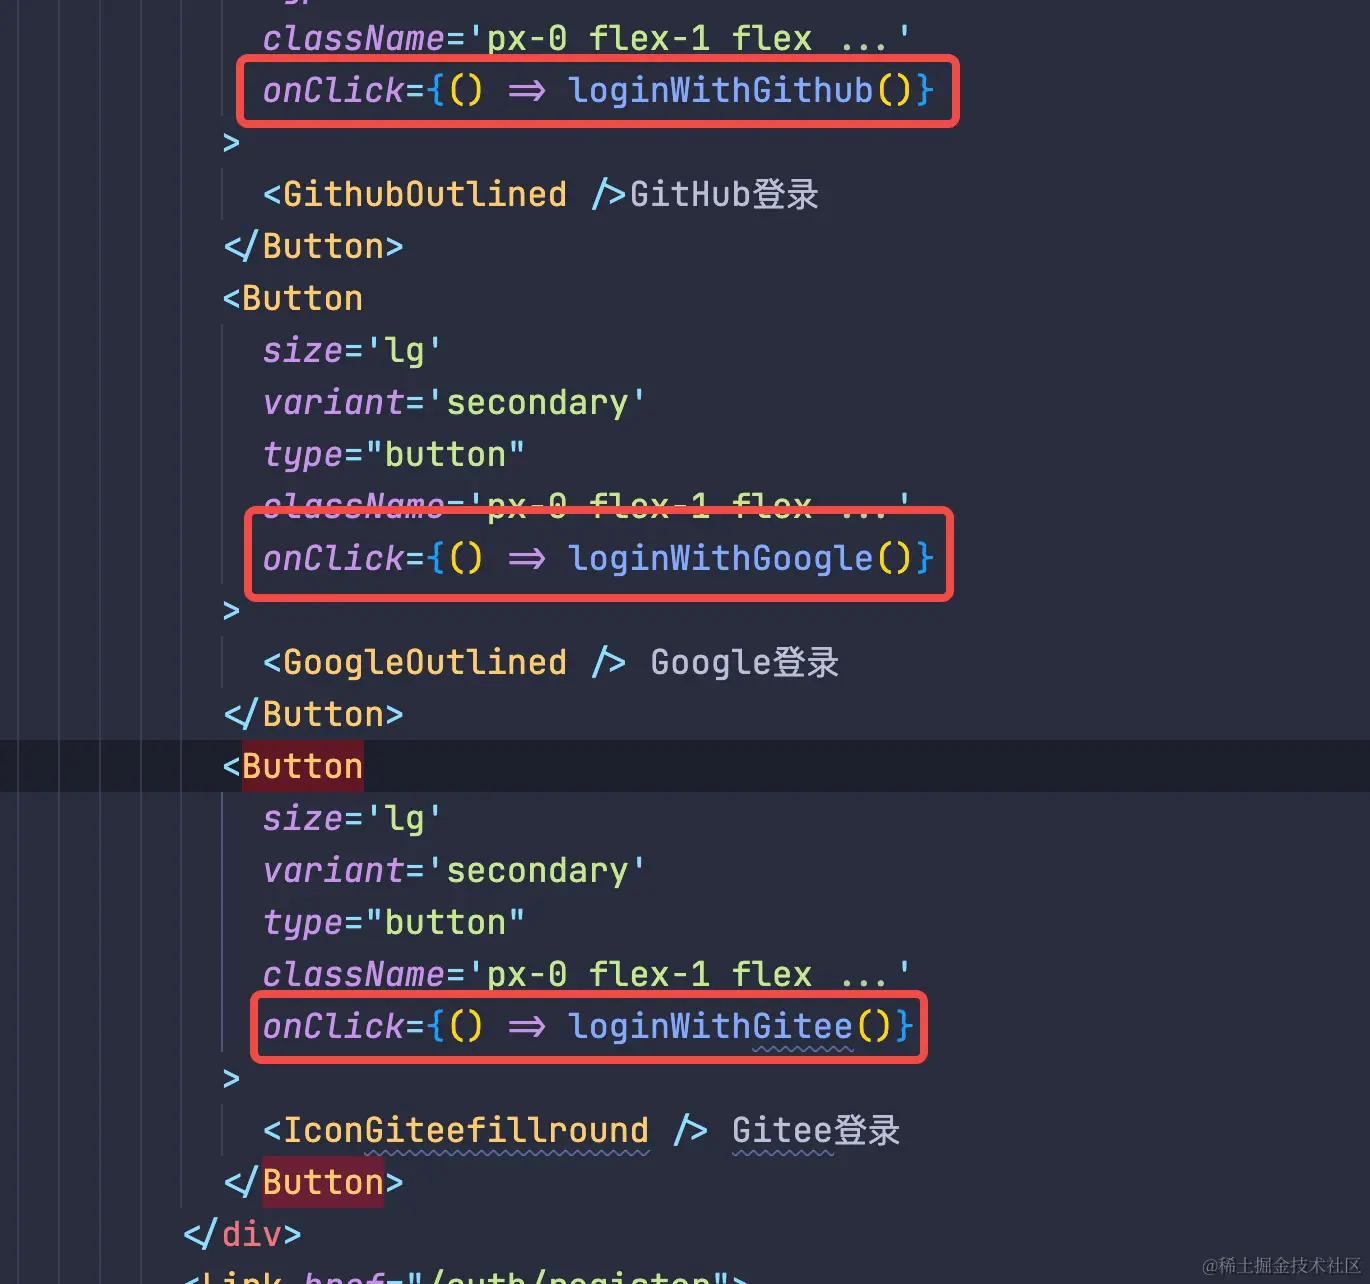The image size is (1370, 1284).
Task: Click type="button" in the last Button
Action: tap(393, 922)
